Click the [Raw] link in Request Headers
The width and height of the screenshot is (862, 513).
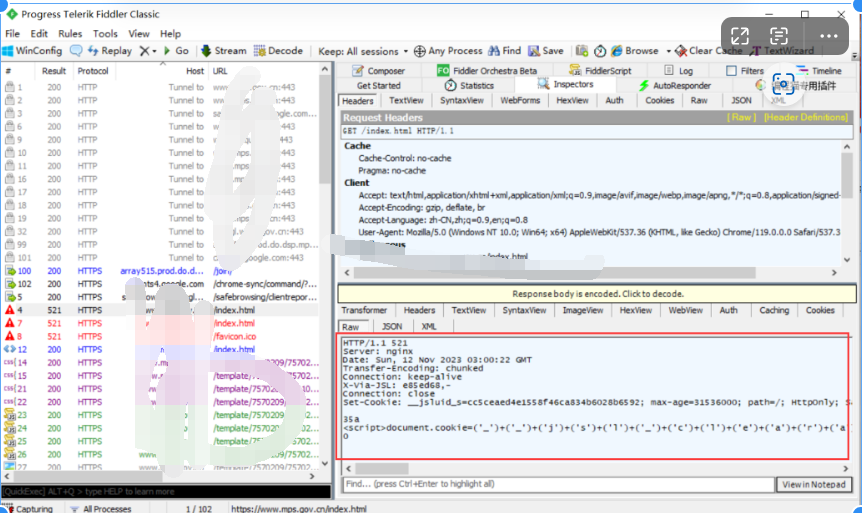click(741, 118)
